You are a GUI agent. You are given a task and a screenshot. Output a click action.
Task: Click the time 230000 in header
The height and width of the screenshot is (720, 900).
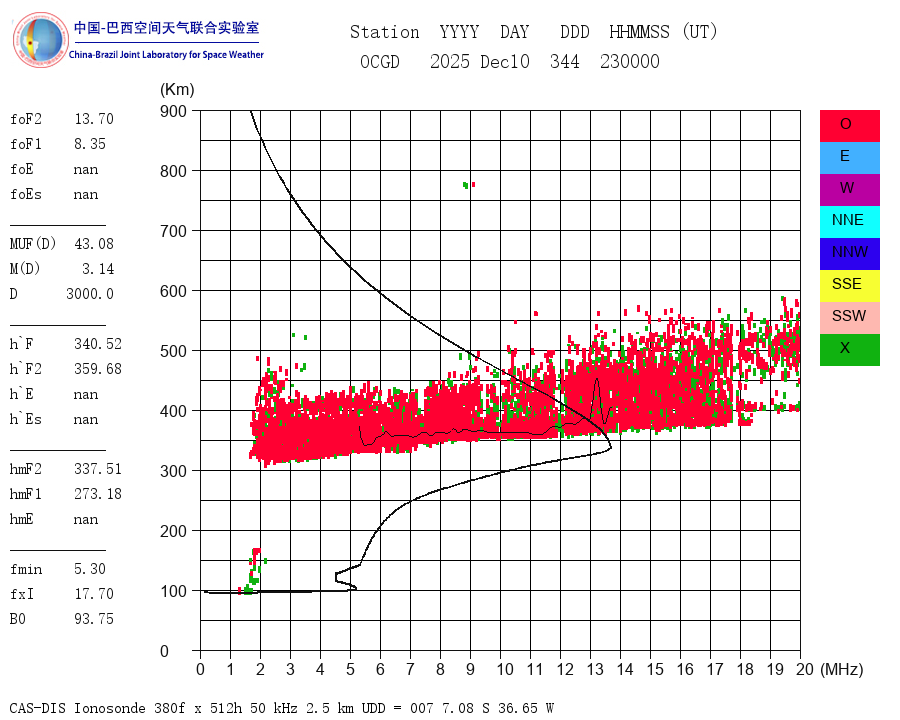[630, 62]
